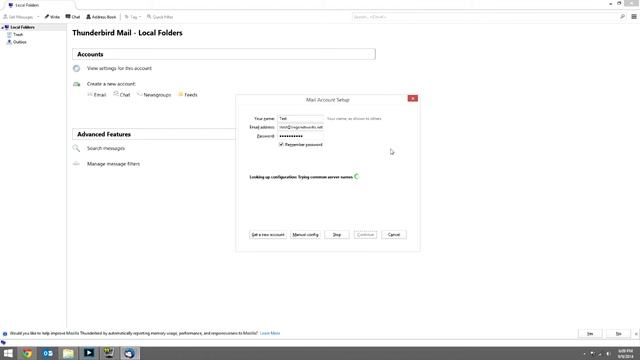Open the media player taskbar icon
The width and height of the screenshot is (640, 360).
89,353
